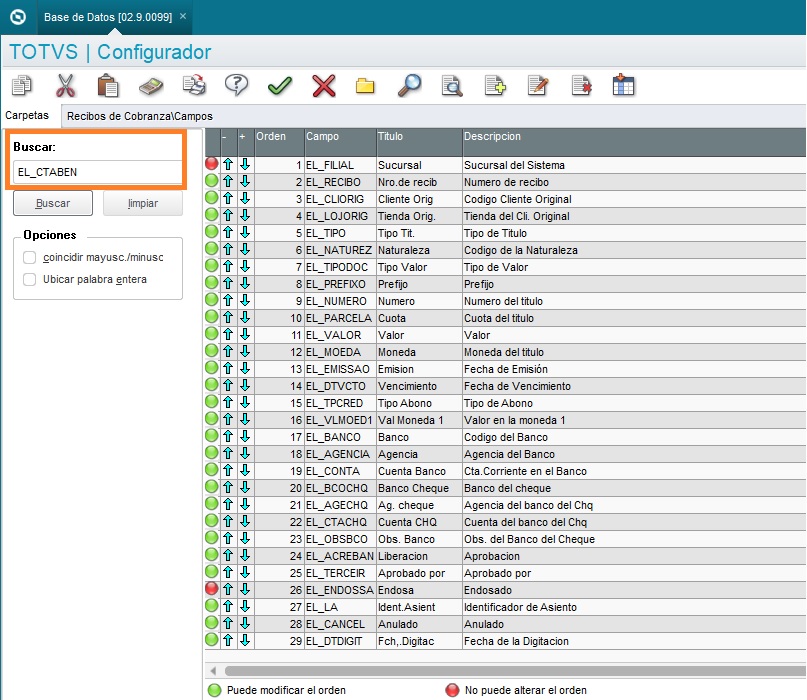The height and width of the screenshot is (700, 807).
Task: Open the Help question mark icon
Action: pos(237,85)
